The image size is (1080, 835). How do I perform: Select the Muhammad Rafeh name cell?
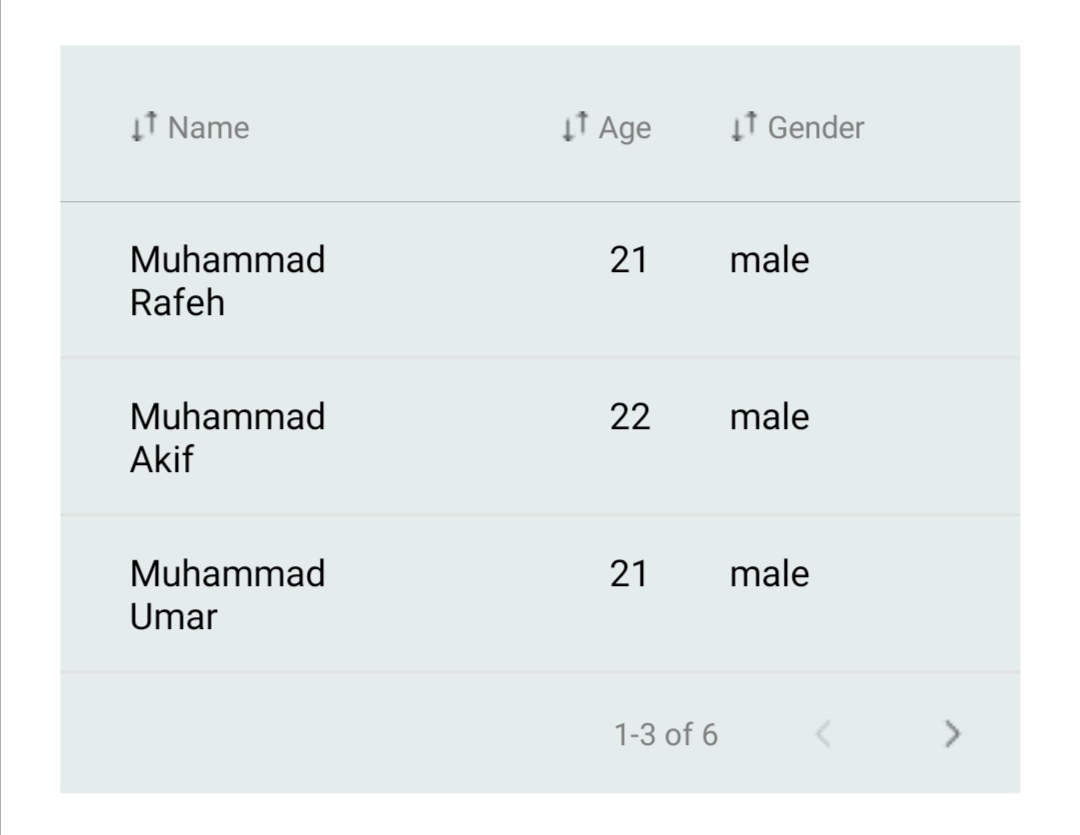[228, 281]
